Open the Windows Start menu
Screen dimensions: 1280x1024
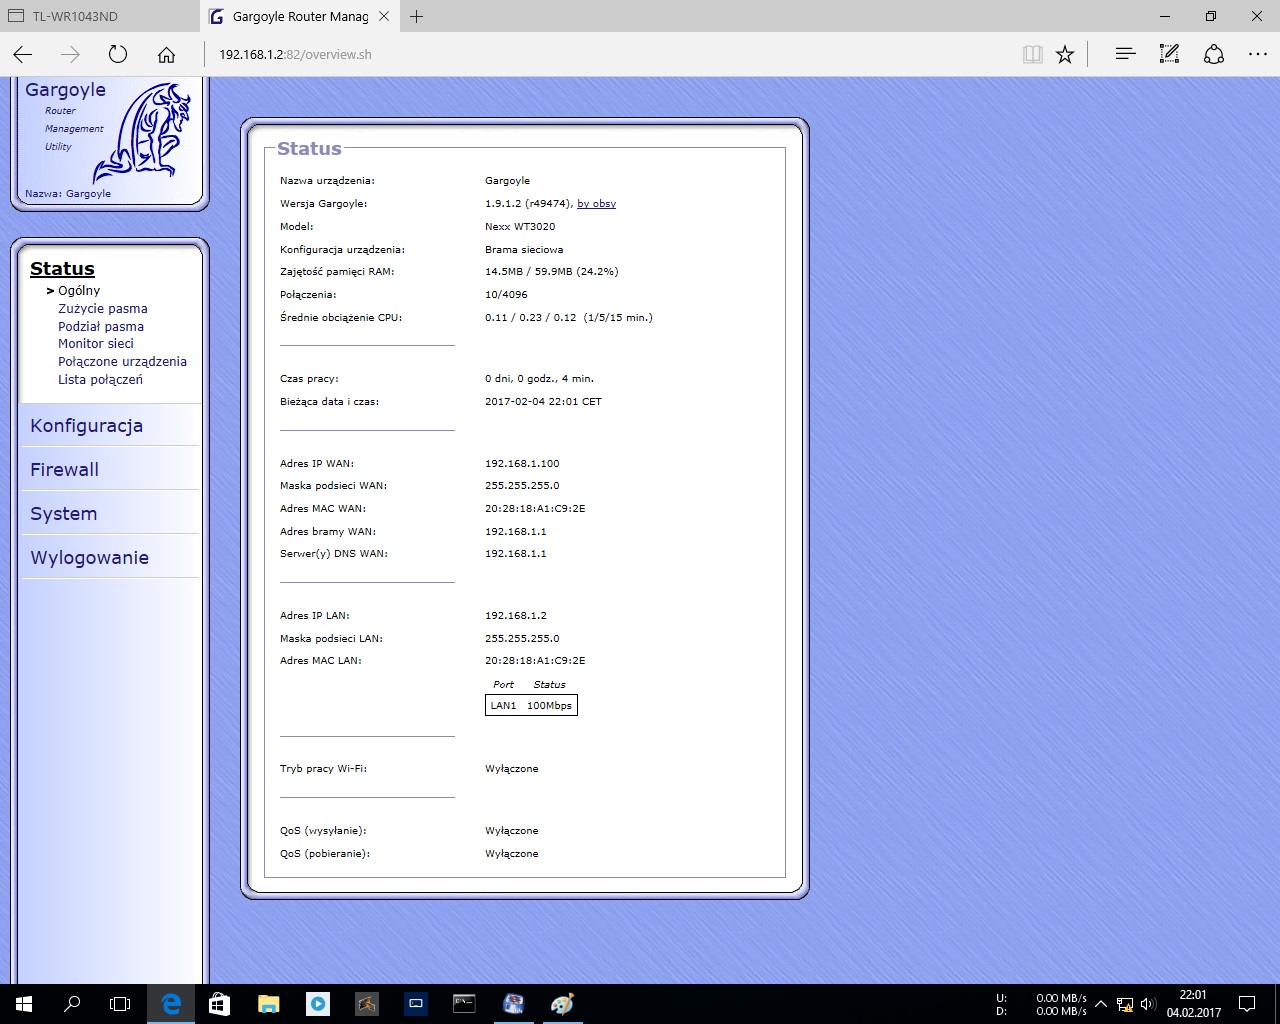(x=24, y=1004)
